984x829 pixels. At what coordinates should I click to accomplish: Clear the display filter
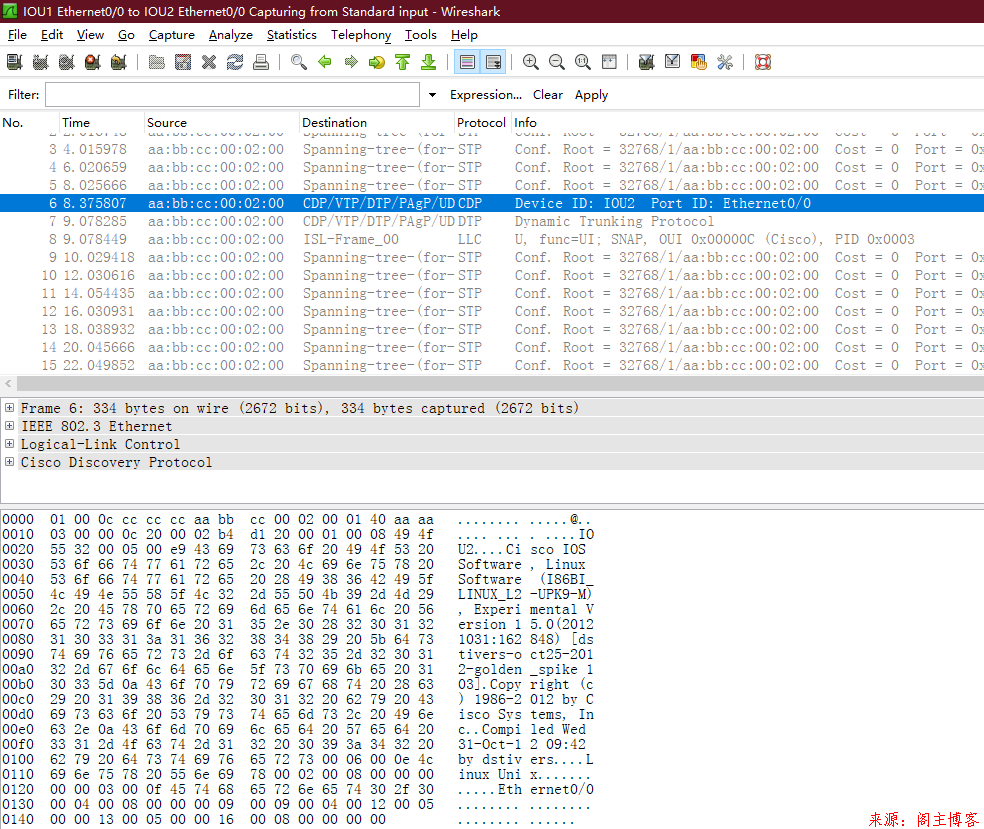pyautogui.click(x=547, y=95)
